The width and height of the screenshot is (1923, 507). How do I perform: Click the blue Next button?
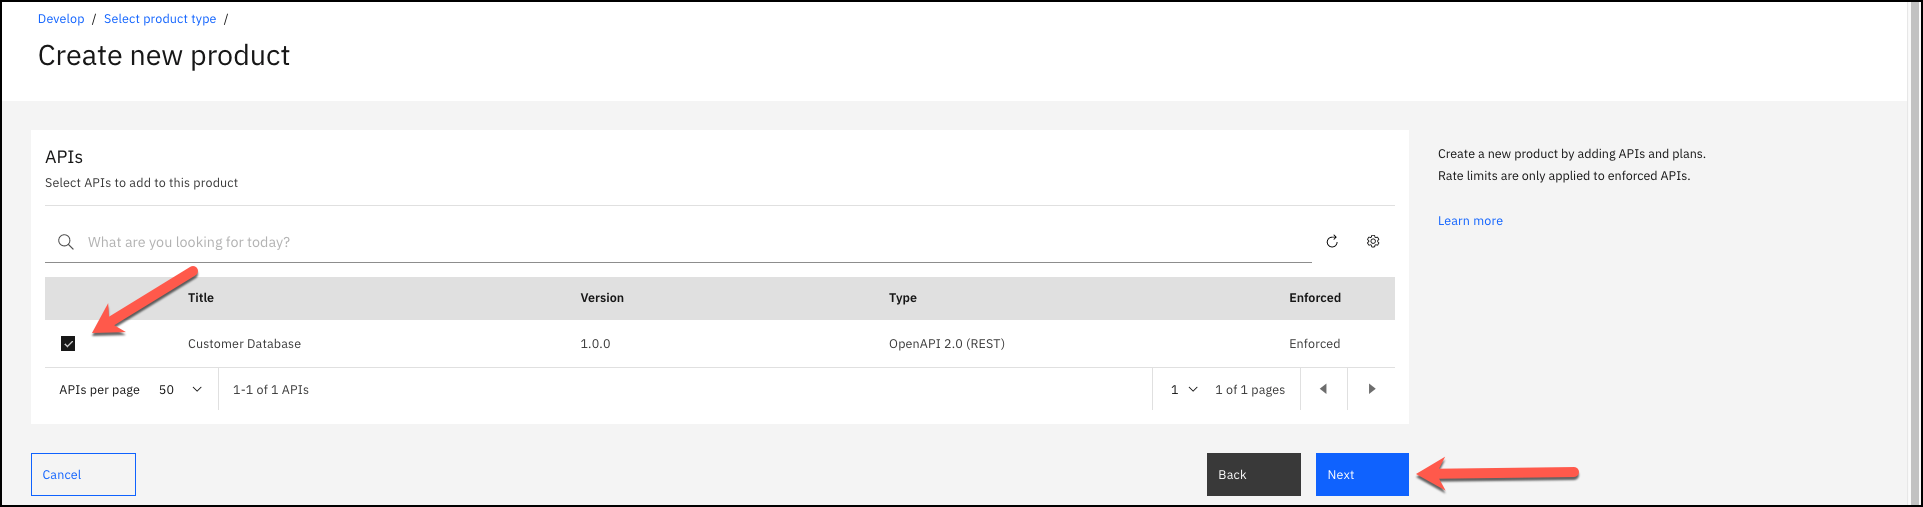(x=1361, y=475)
